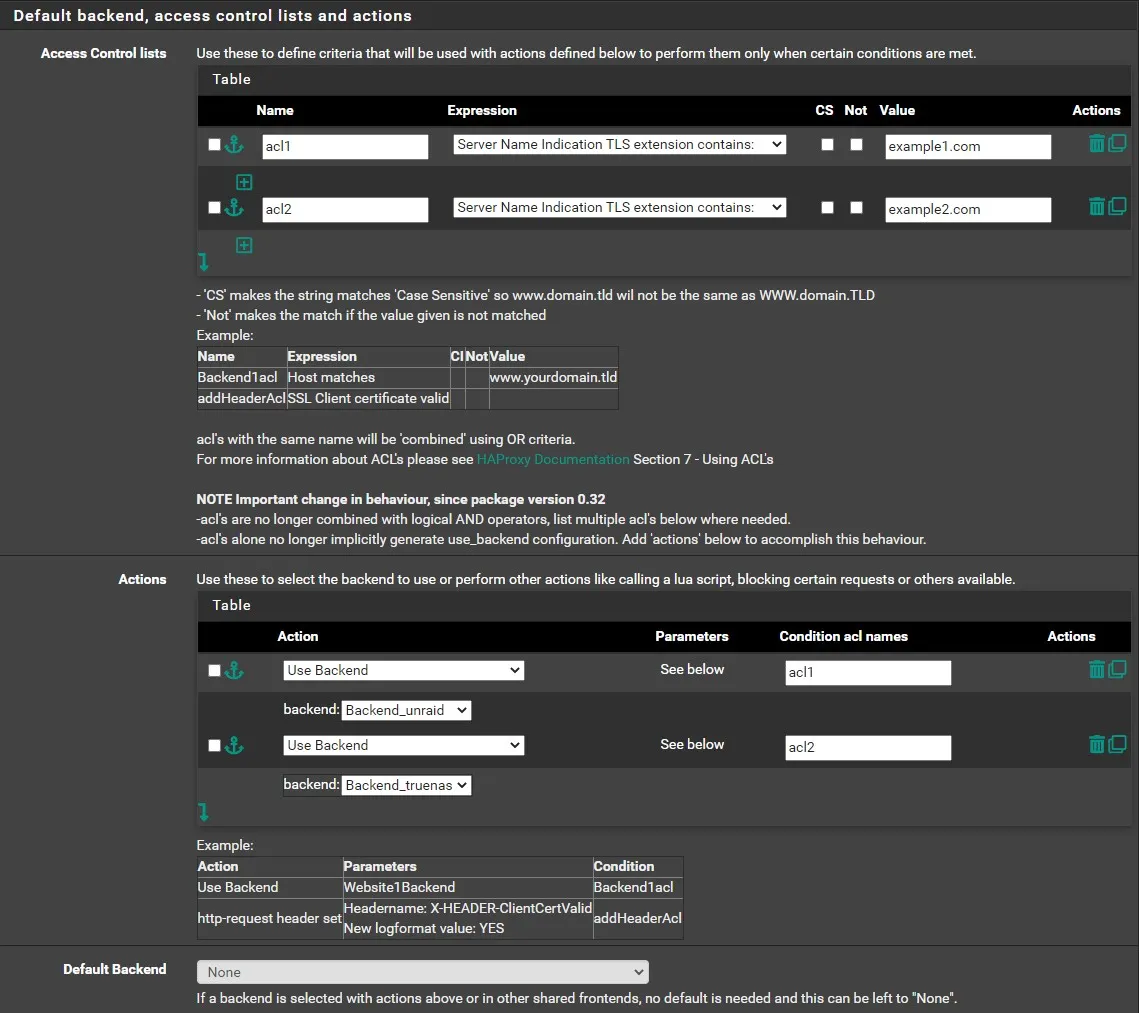Viewport: 1139px width, 1013px height.
Task: Duplicate the Use Backend acl2 action
Action: (1117, 744)
